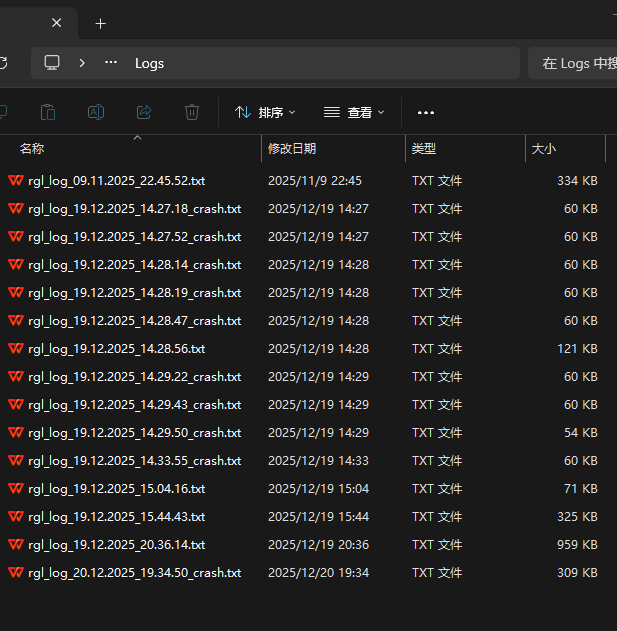Sort files by 修改日期 column header

292,149
